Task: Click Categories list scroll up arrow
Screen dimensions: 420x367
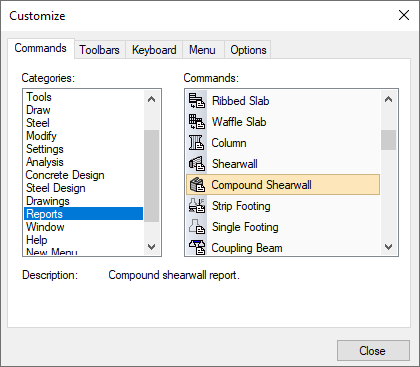Action: [x=152, y=99]
